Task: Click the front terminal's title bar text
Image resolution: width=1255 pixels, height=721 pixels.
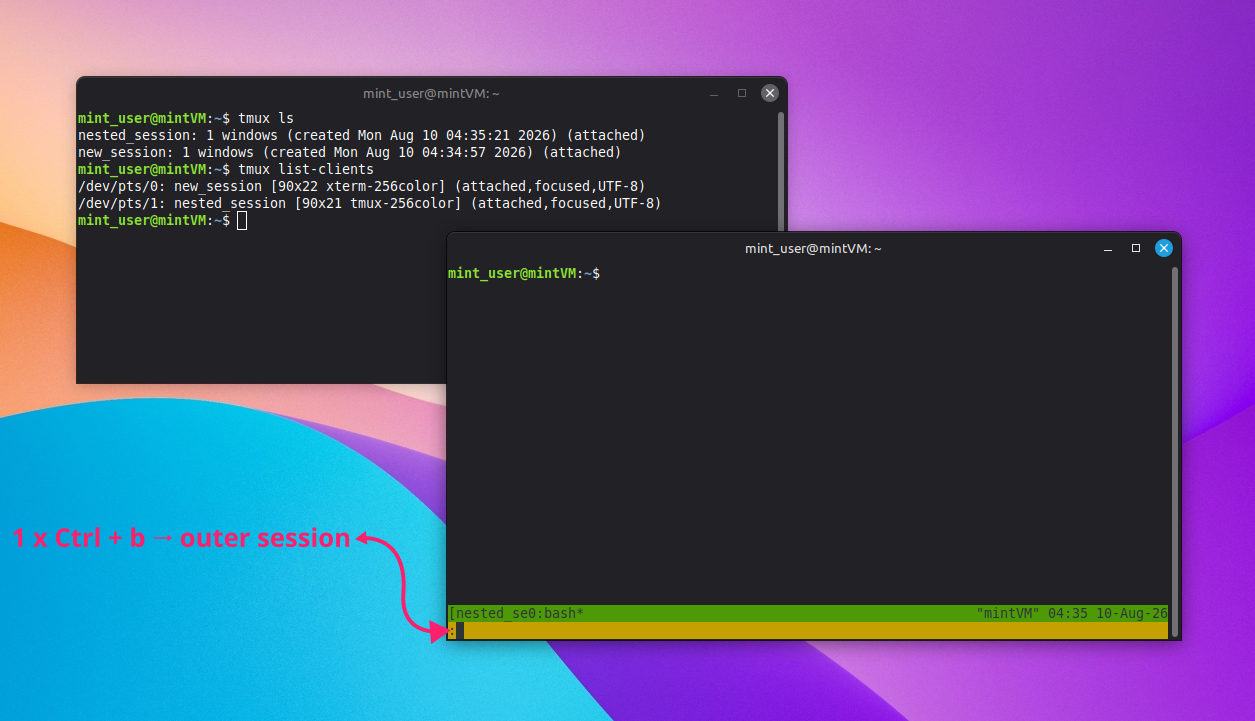Action: pos(813,248)
